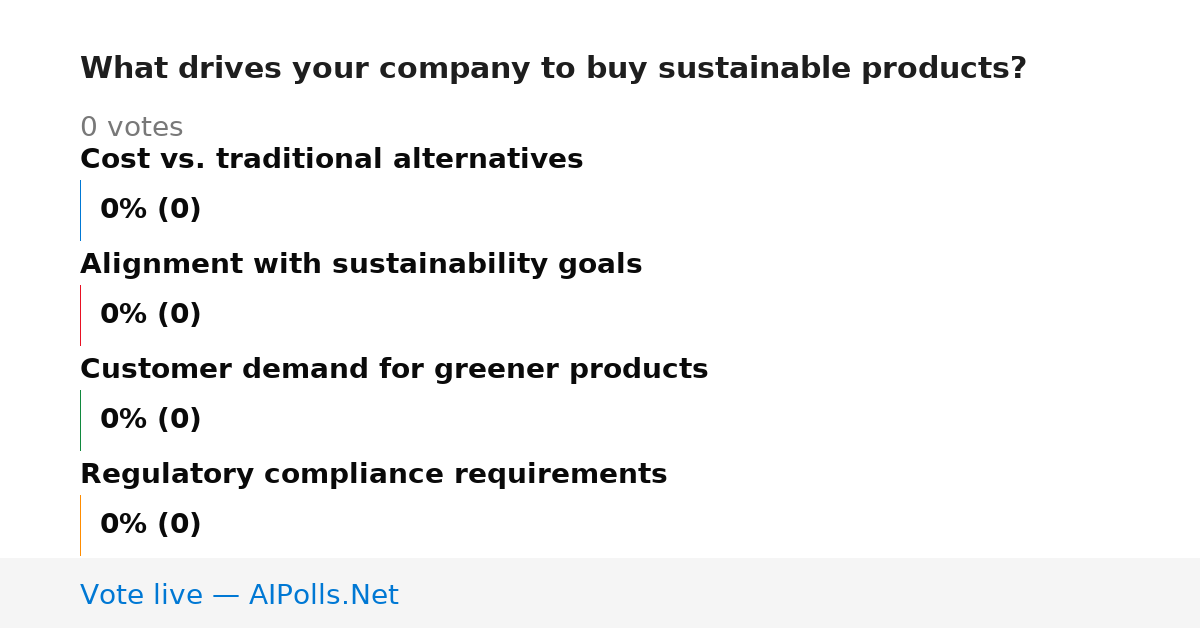The width and height of the screenshot is (1200, 628).
Task: Click the (0) vote count for Customer demand
Action: pos(179,420)
